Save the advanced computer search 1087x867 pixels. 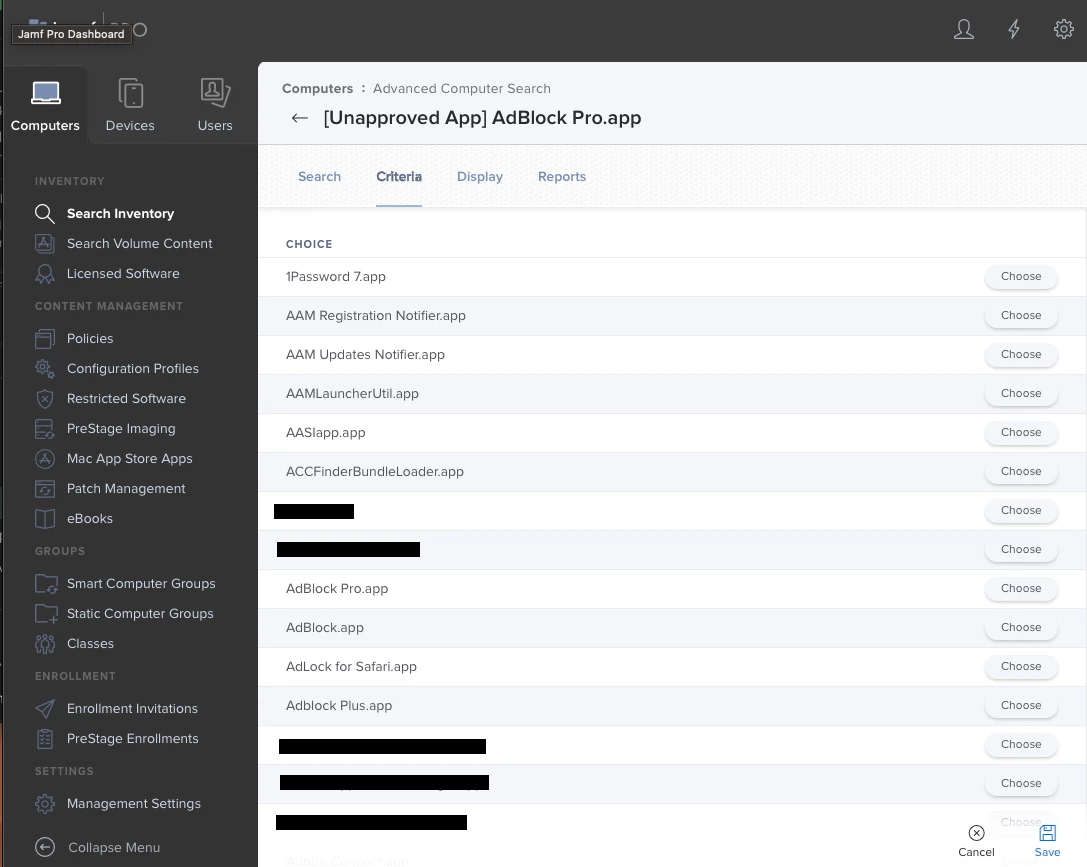click(x=1047, y=841)
